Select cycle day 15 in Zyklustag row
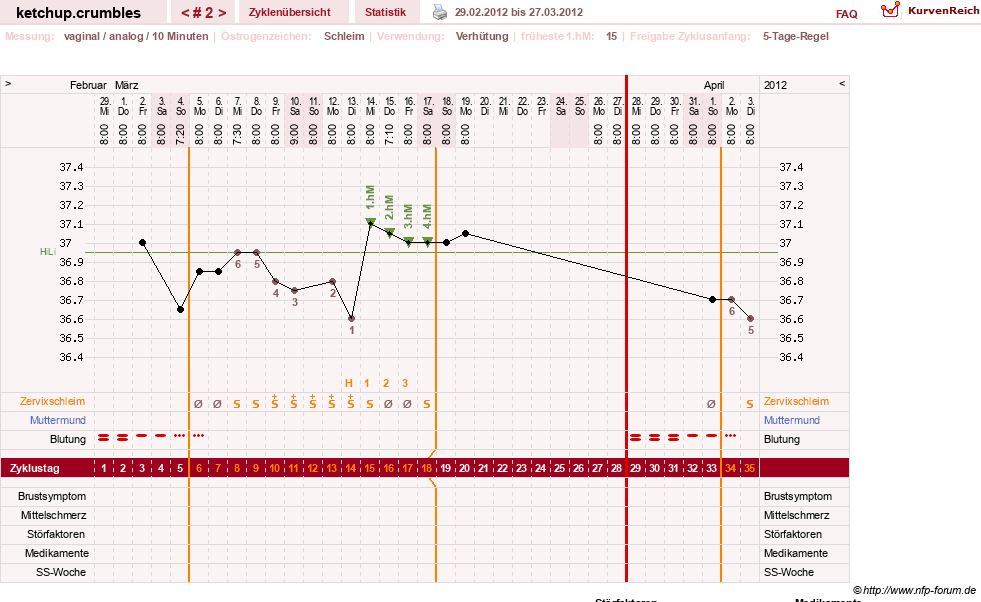This screenshot has height=602, width=981. point(370,468)
